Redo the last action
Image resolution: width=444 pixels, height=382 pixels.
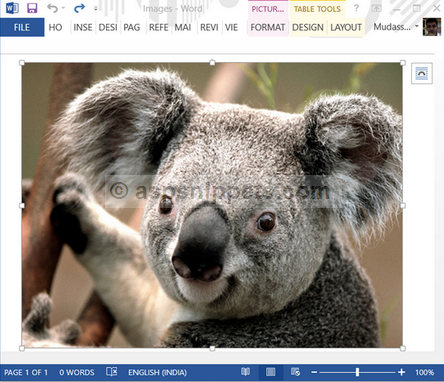79,8
